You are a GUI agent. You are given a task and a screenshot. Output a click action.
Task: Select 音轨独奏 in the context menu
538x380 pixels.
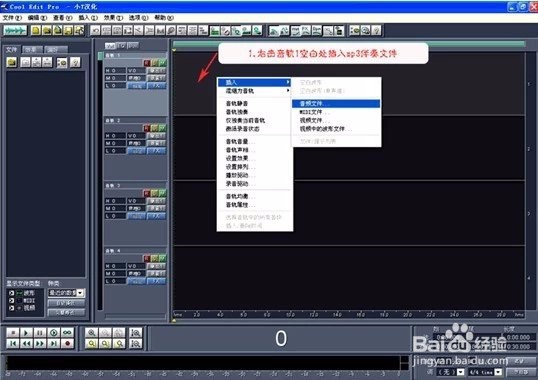pos(255,112)
